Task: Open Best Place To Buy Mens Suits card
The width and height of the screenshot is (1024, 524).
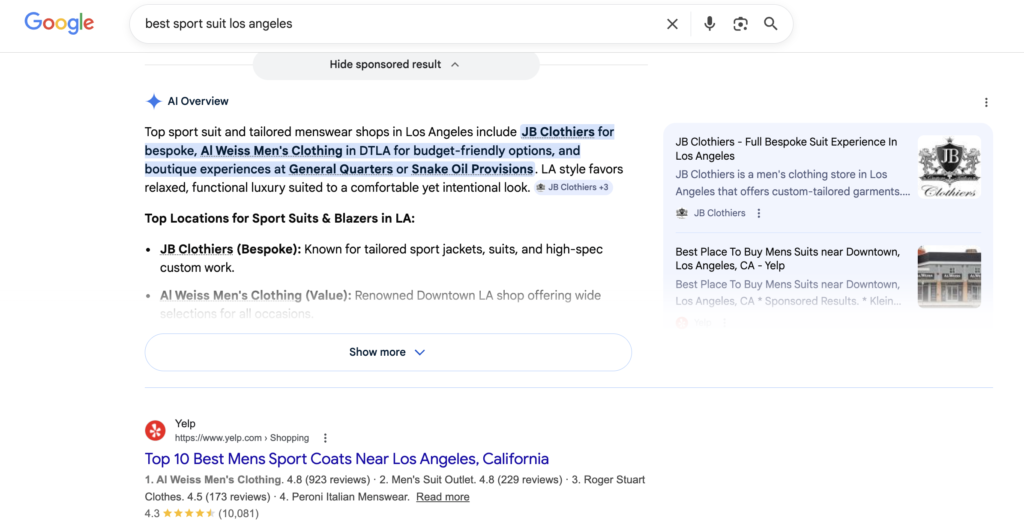Action: tap(787, 259)
